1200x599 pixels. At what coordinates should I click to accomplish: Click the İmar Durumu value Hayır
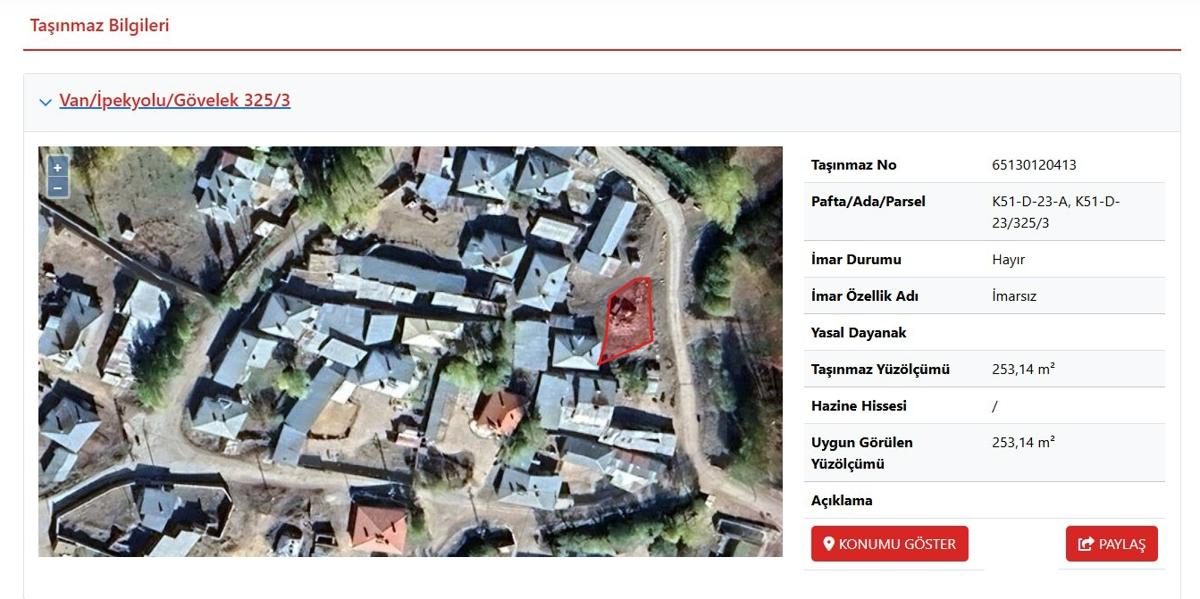1008,259
